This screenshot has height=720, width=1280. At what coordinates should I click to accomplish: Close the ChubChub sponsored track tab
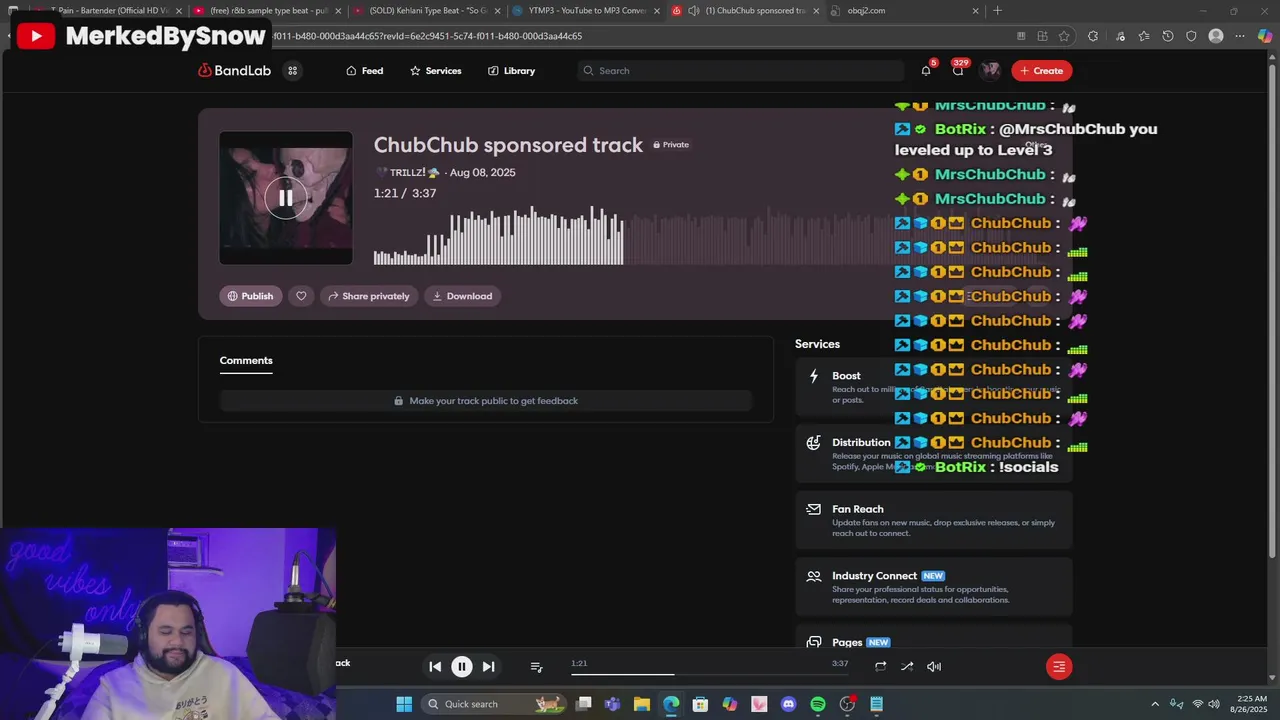pos(816,11)
